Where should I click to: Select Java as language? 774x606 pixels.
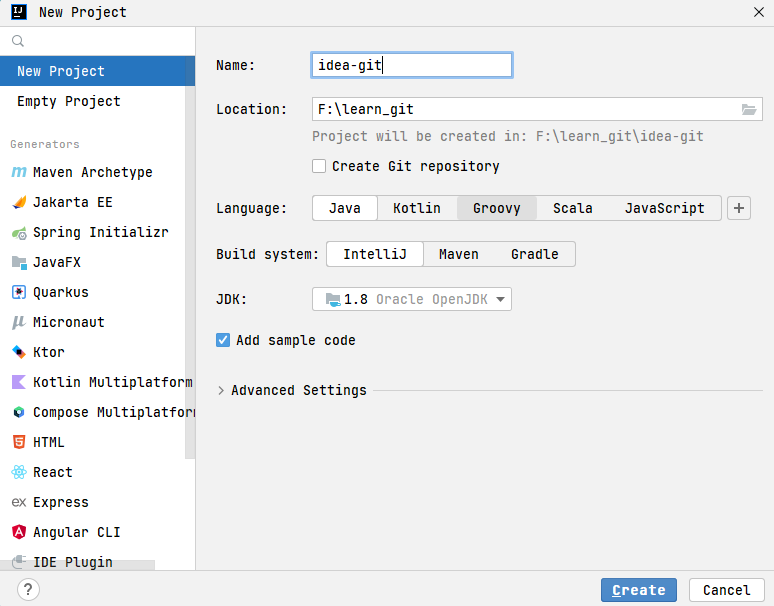tap(345, 208)
